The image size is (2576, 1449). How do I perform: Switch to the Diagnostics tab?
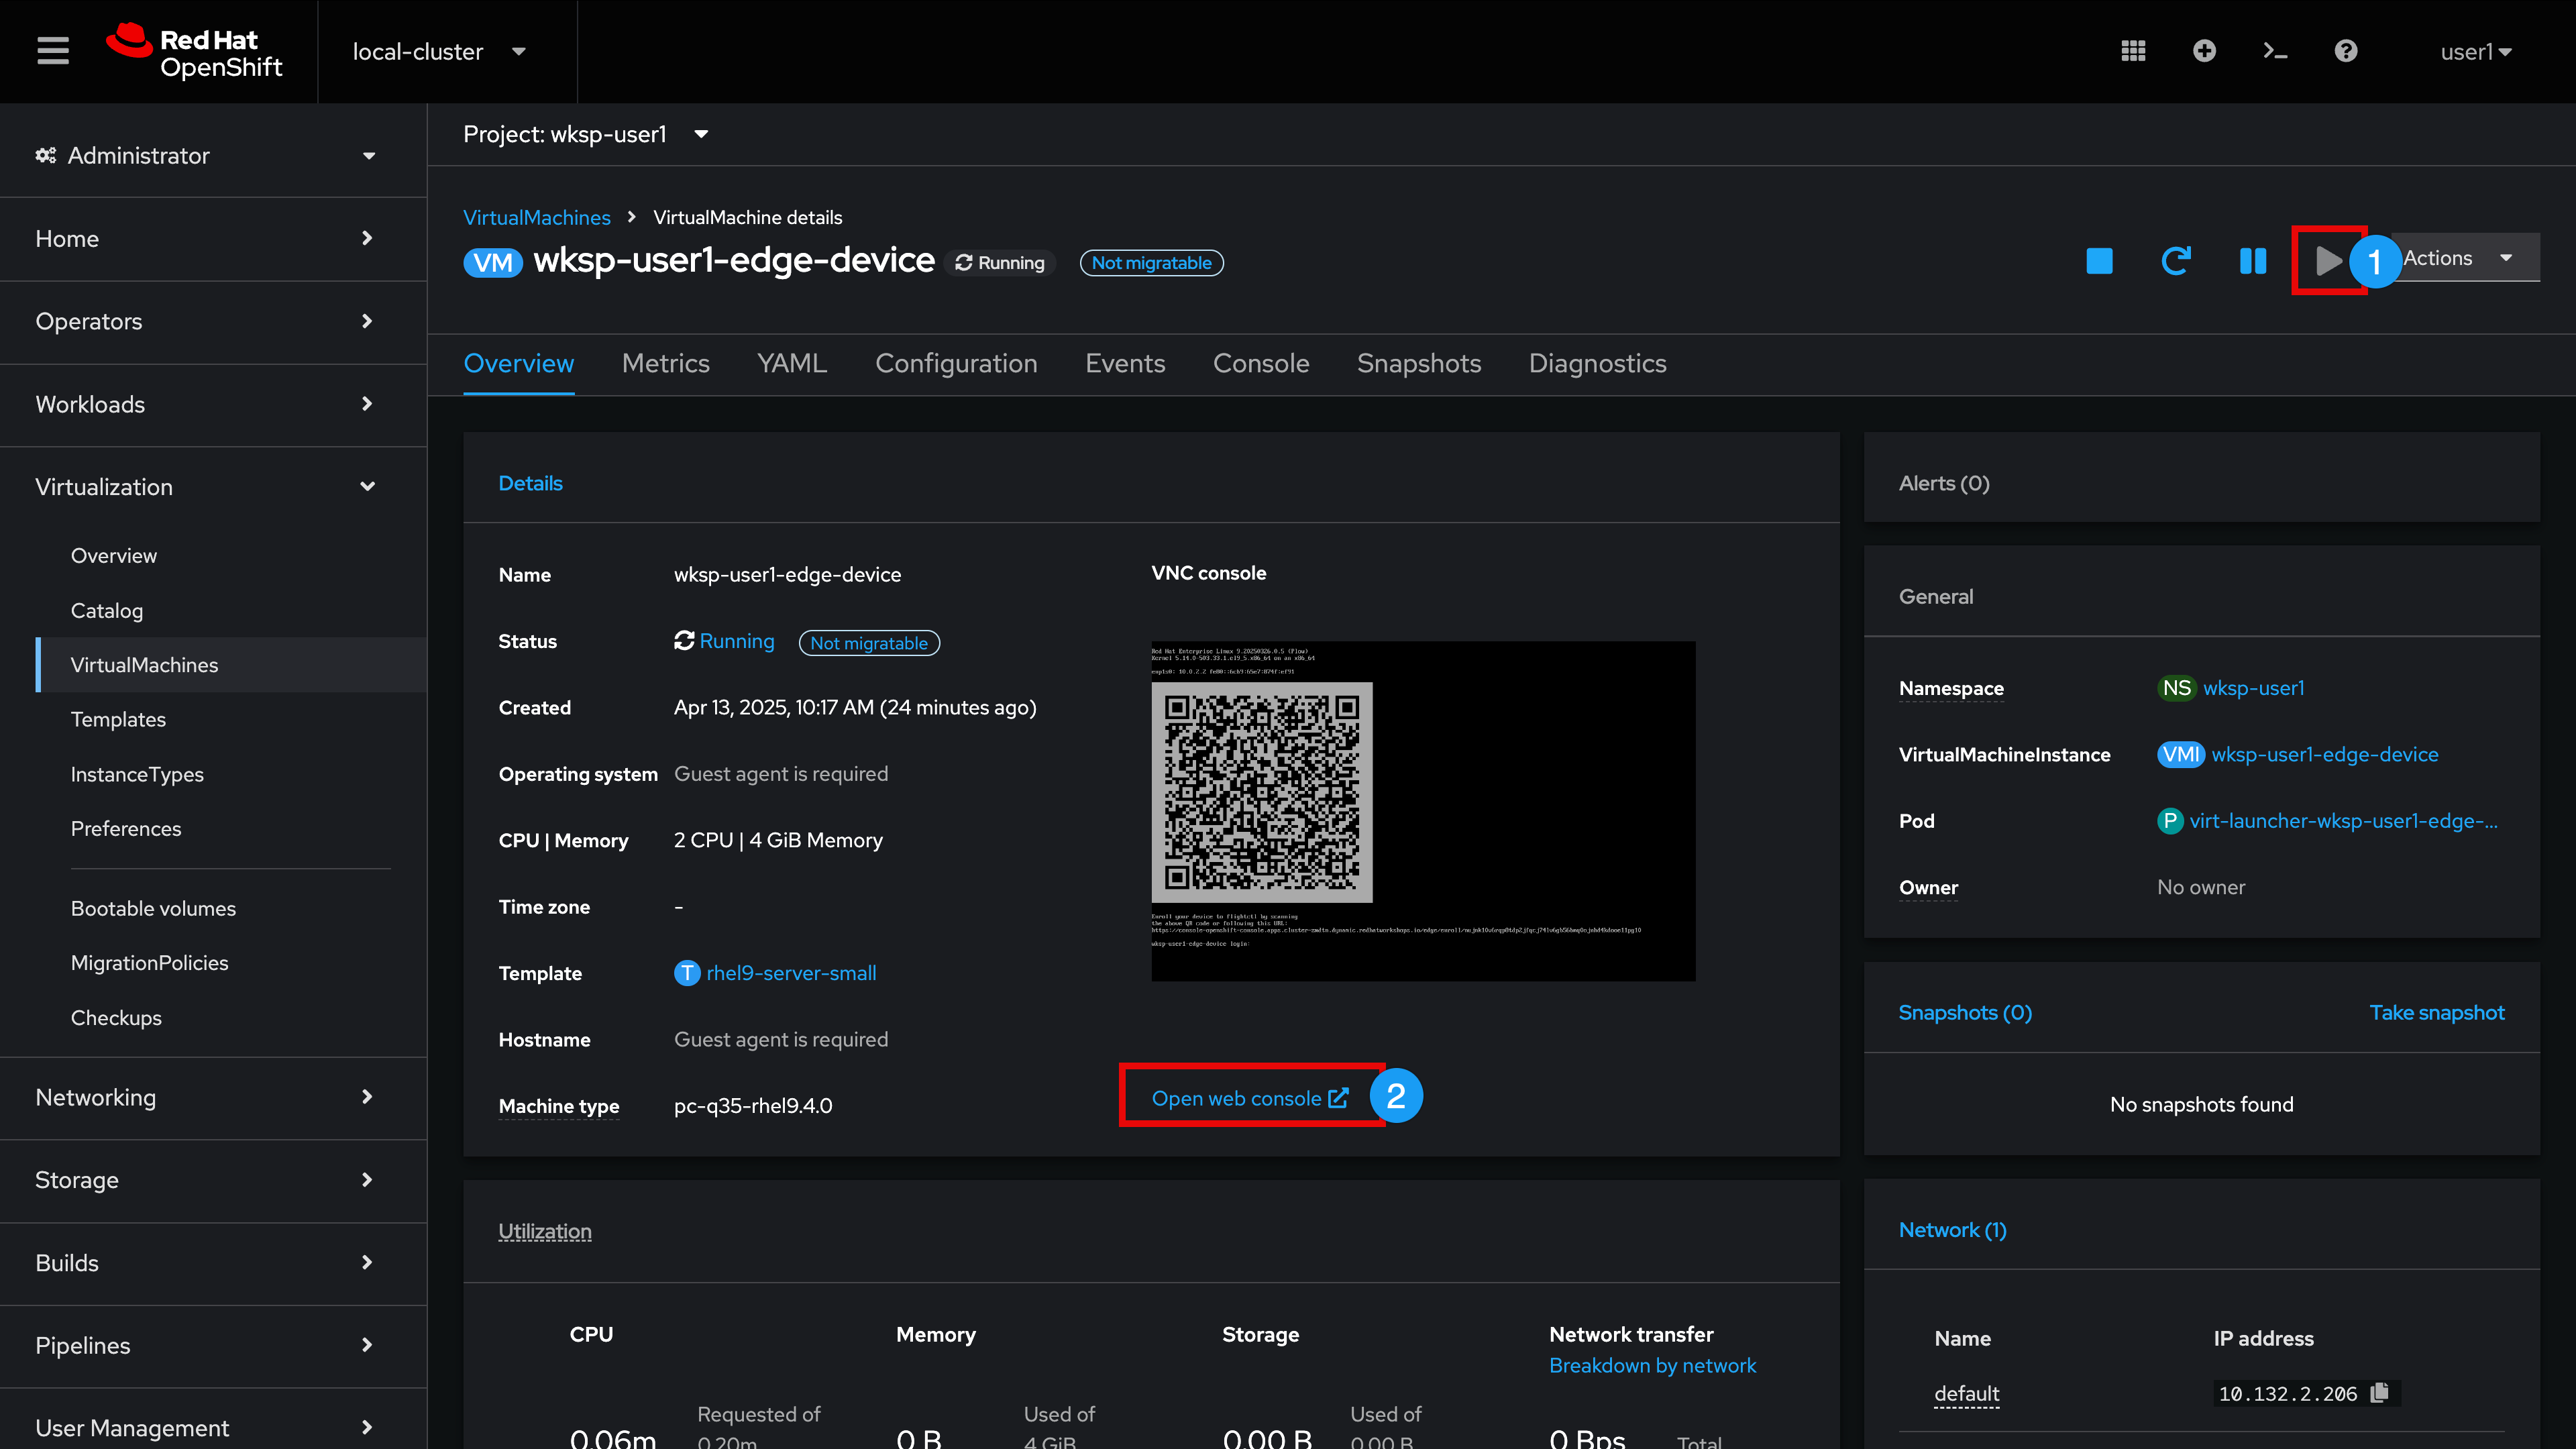tap(1597, 363)
